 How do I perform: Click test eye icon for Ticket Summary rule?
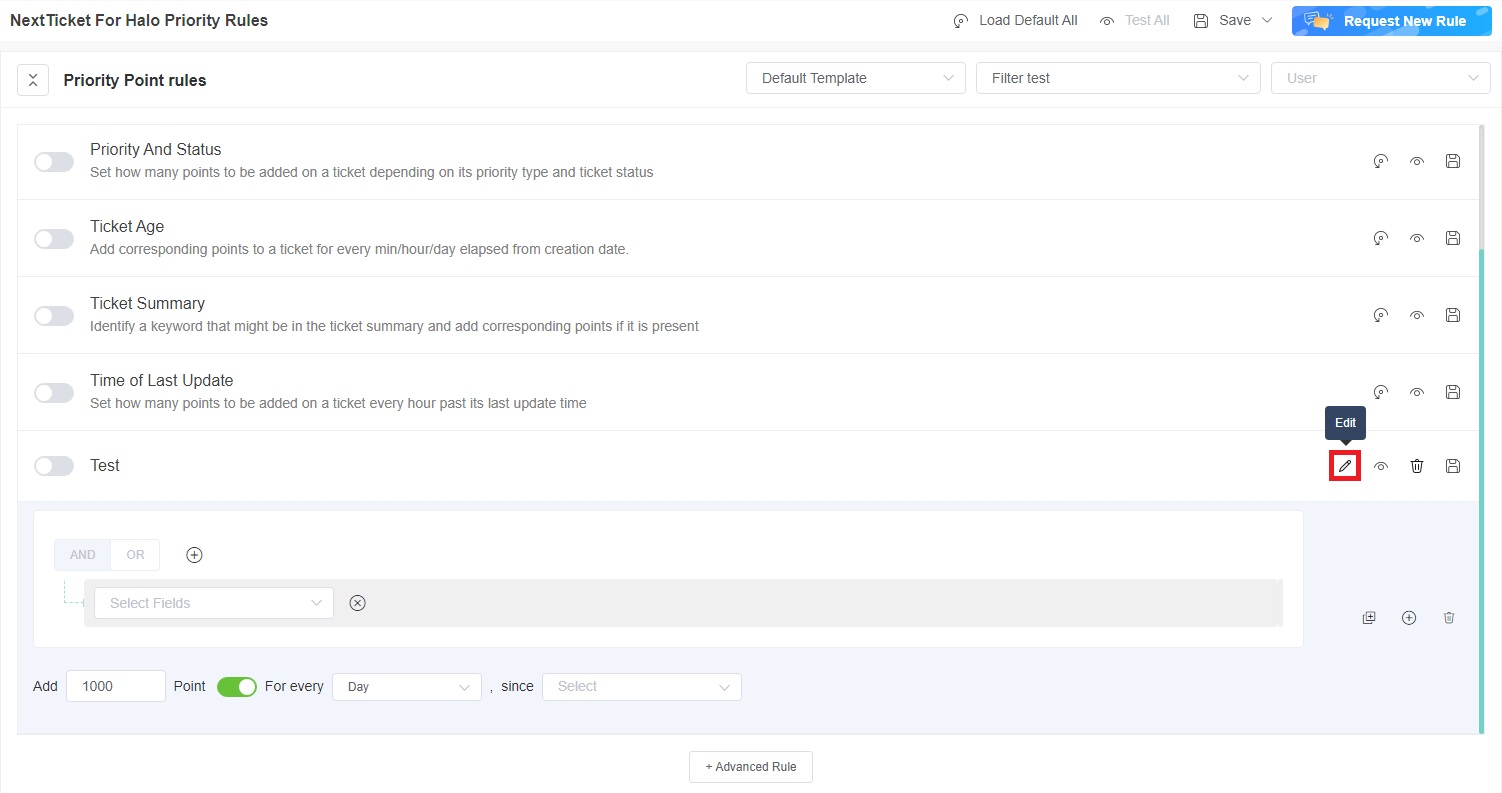coord(1417,315)
